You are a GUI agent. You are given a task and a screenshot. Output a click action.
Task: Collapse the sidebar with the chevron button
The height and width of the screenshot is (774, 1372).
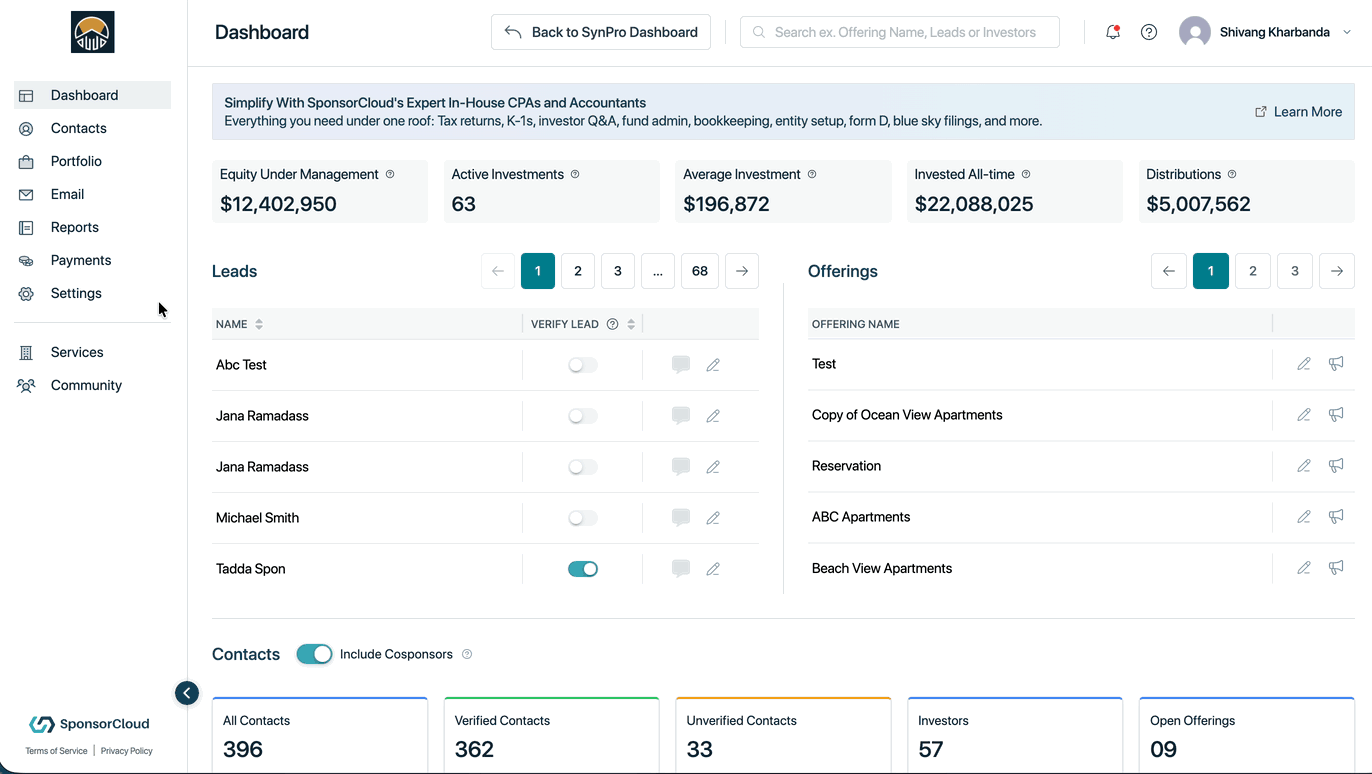[x=187, y=693]
